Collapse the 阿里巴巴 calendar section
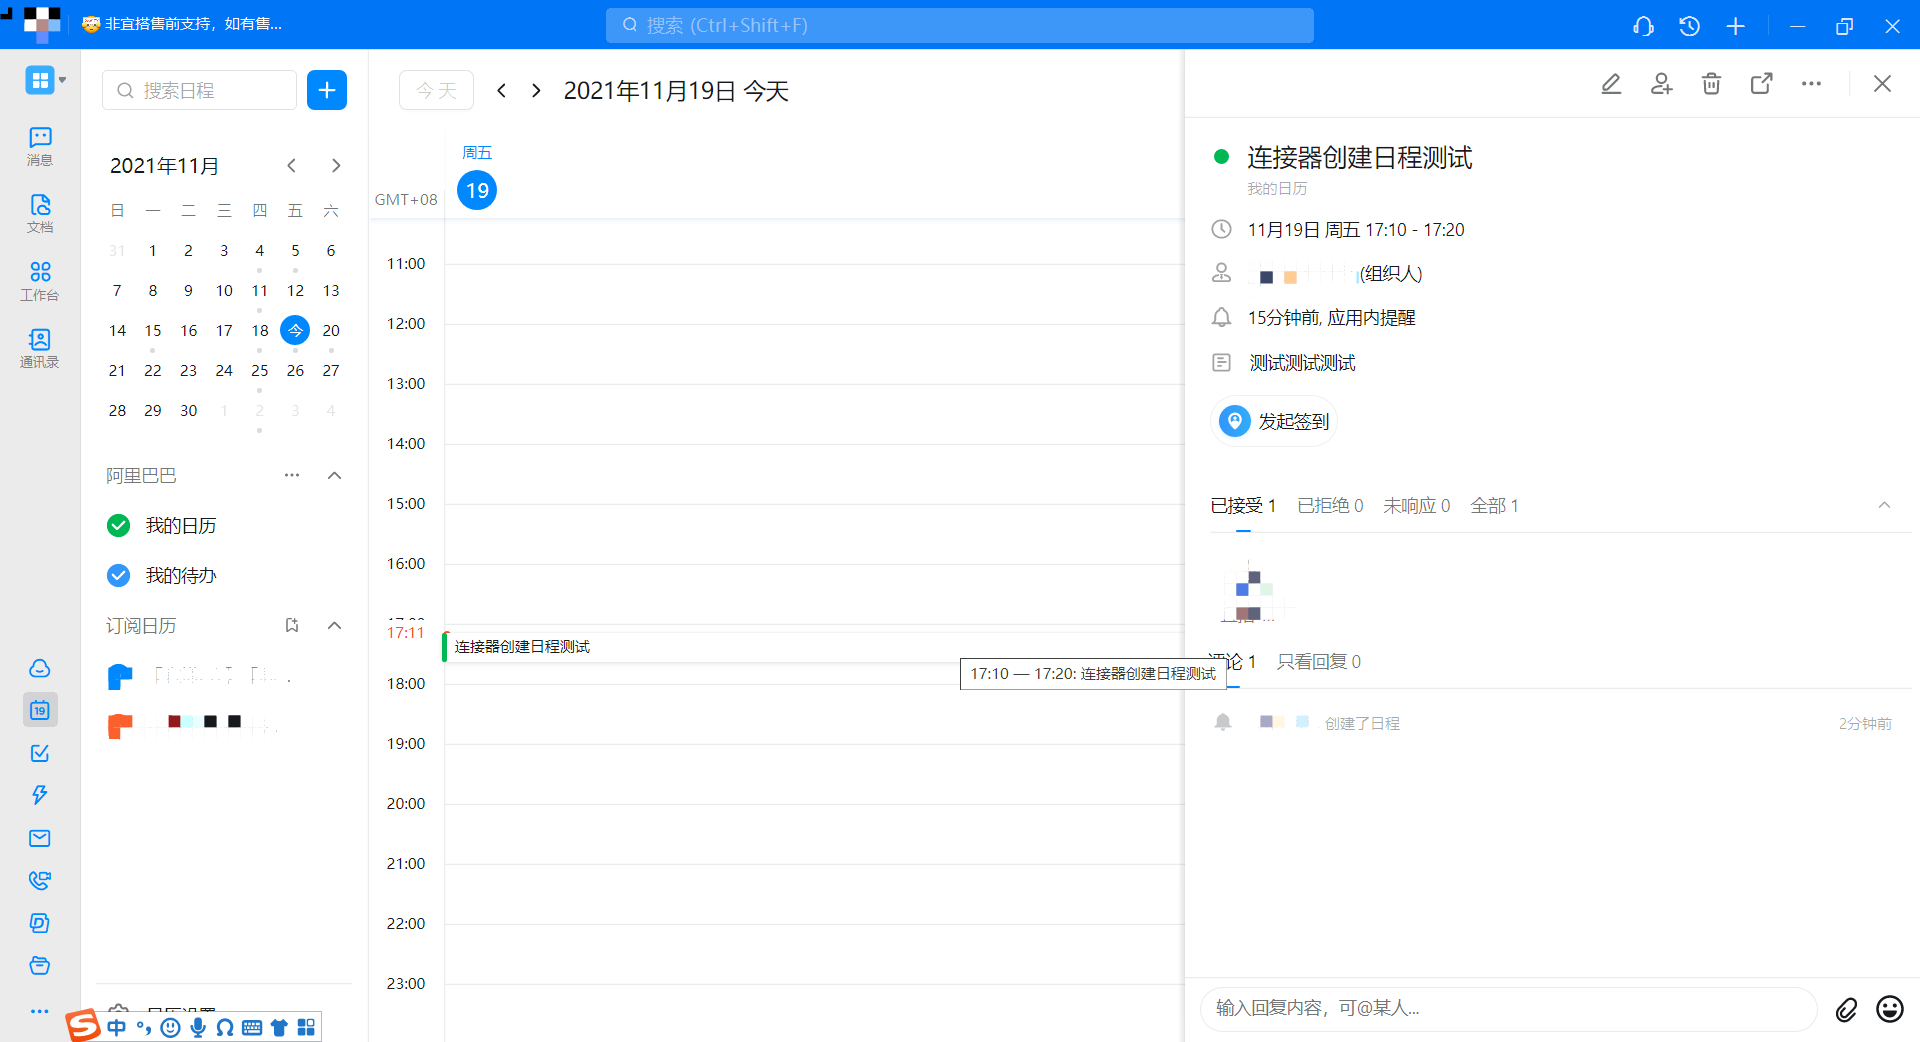This screenshot has height=1042, width=1920. pyautogui.click(x=335, y=475)
